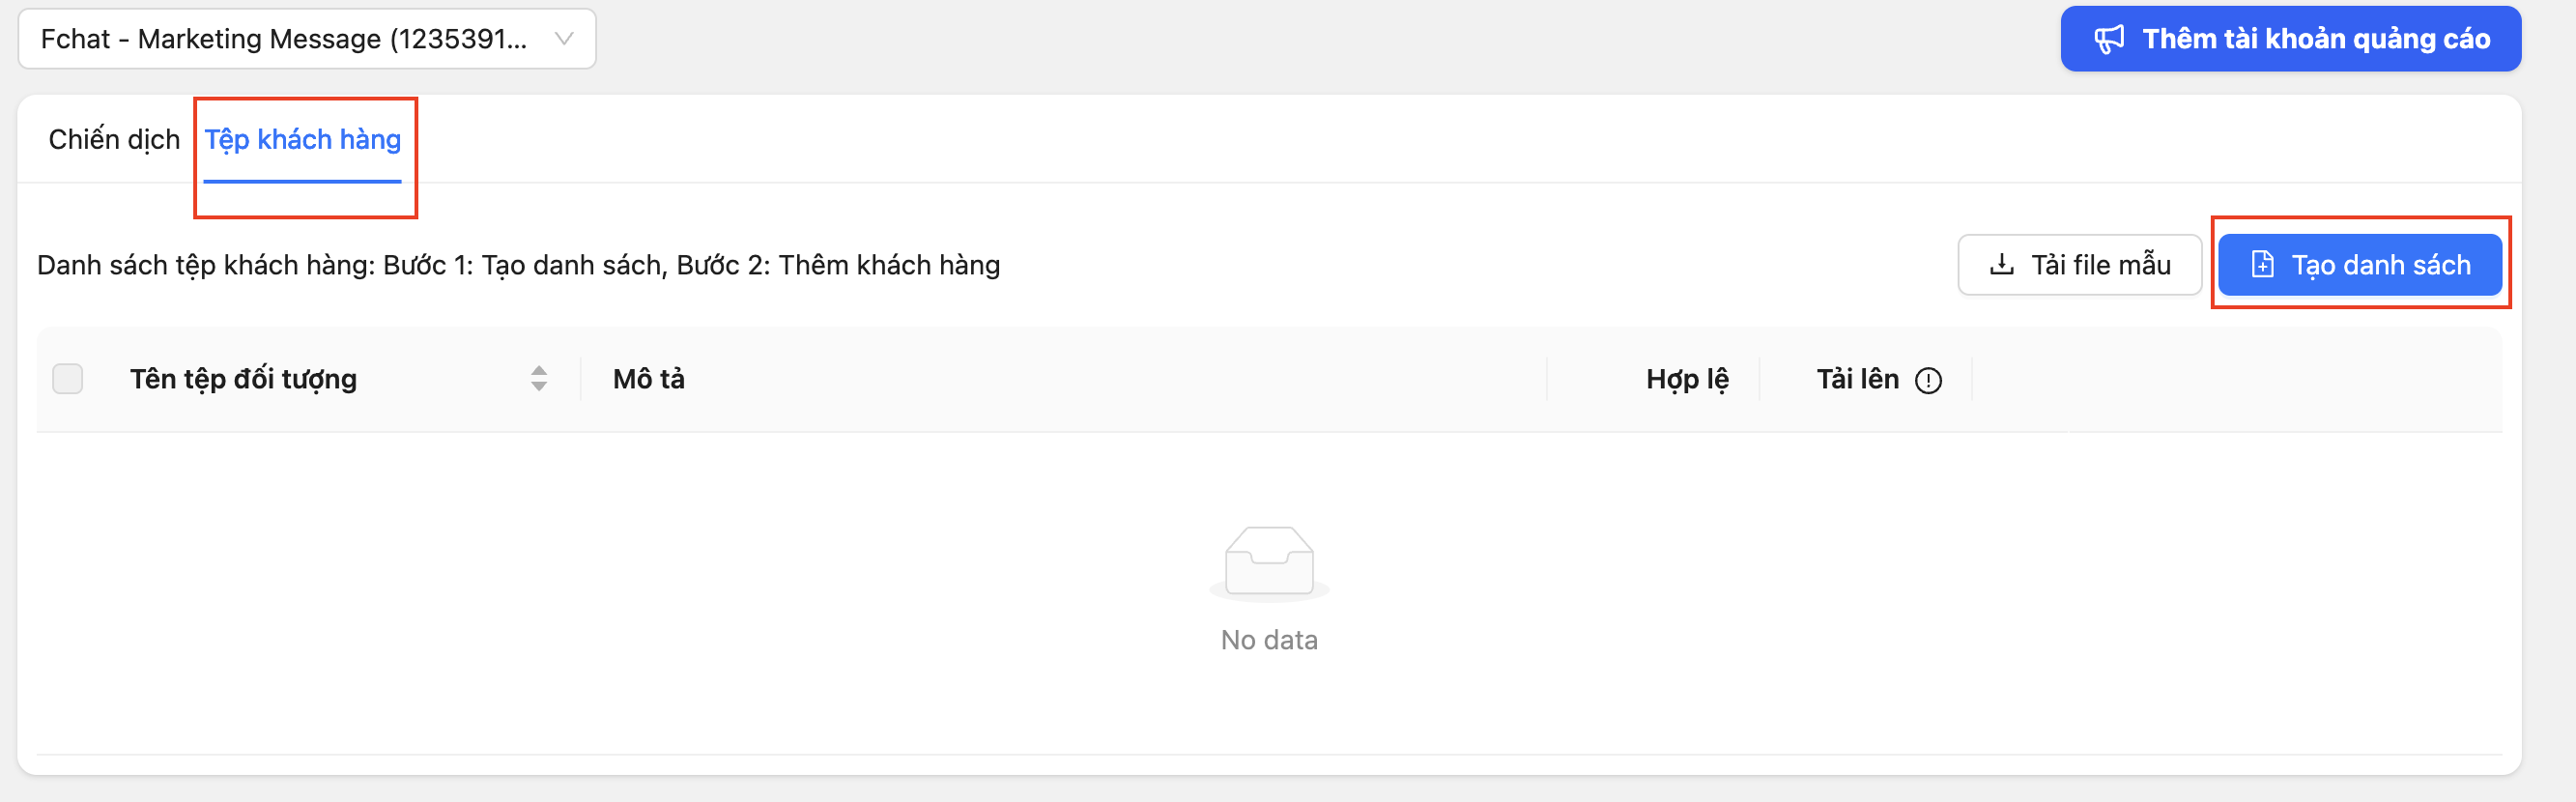Click the Tên tệp đối tượng column header
2576x802 pixels.
pyautogui.click(x=243, y=379)
